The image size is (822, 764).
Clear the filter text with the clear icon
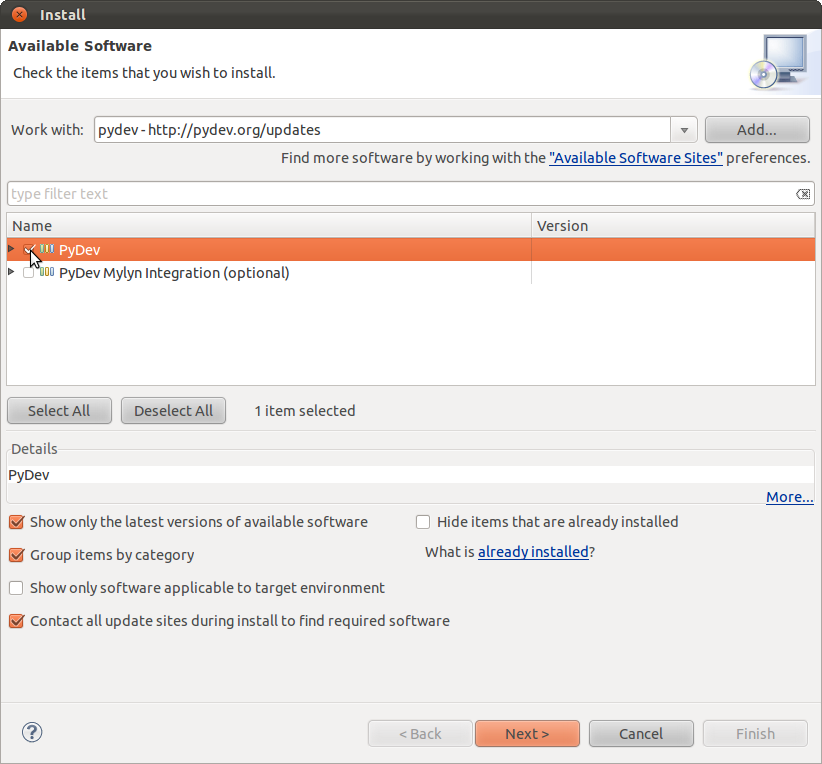[x=802, y=194]
